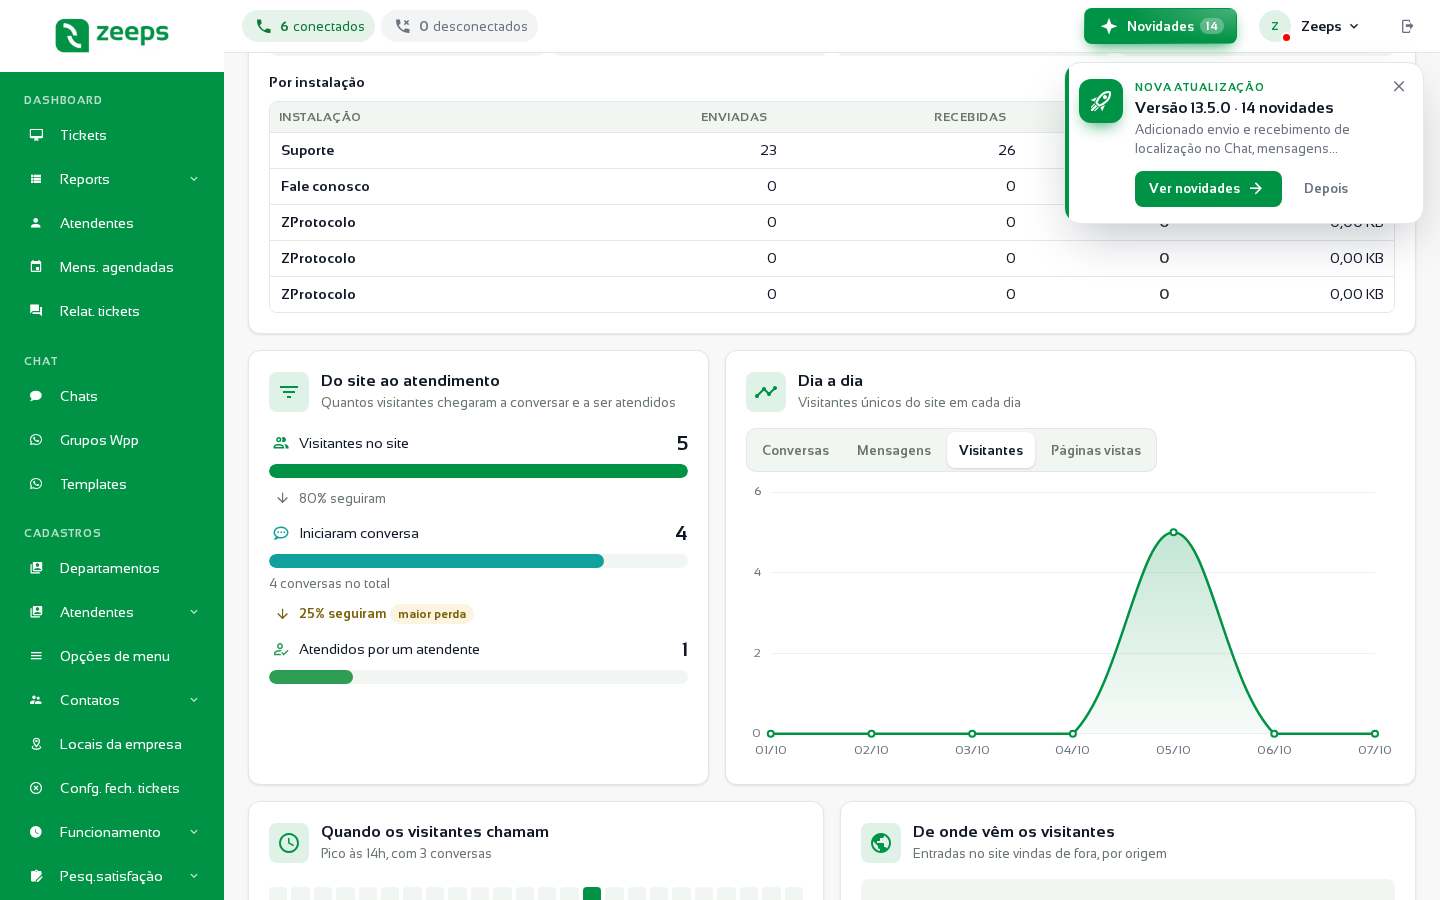Expand the Cadastros Atendentes chevron
Image resolution: width=1440 pixels, height=900 pixels.
tap(194, 612)
